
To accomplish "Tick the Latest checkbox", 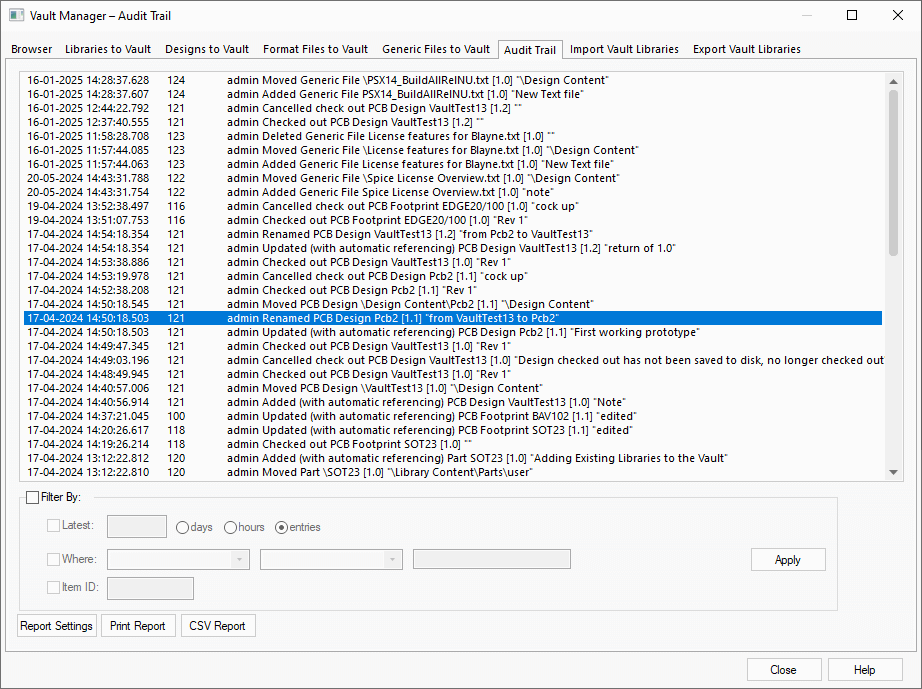I will pos(54,525).
